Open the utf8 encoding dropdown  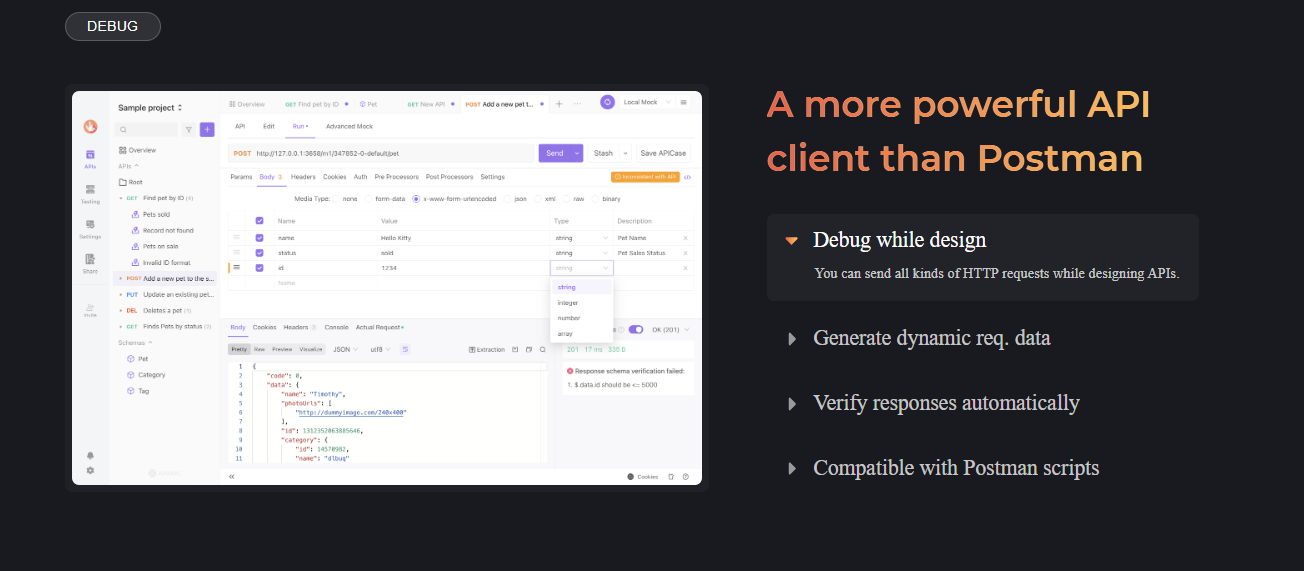(380, 350)
